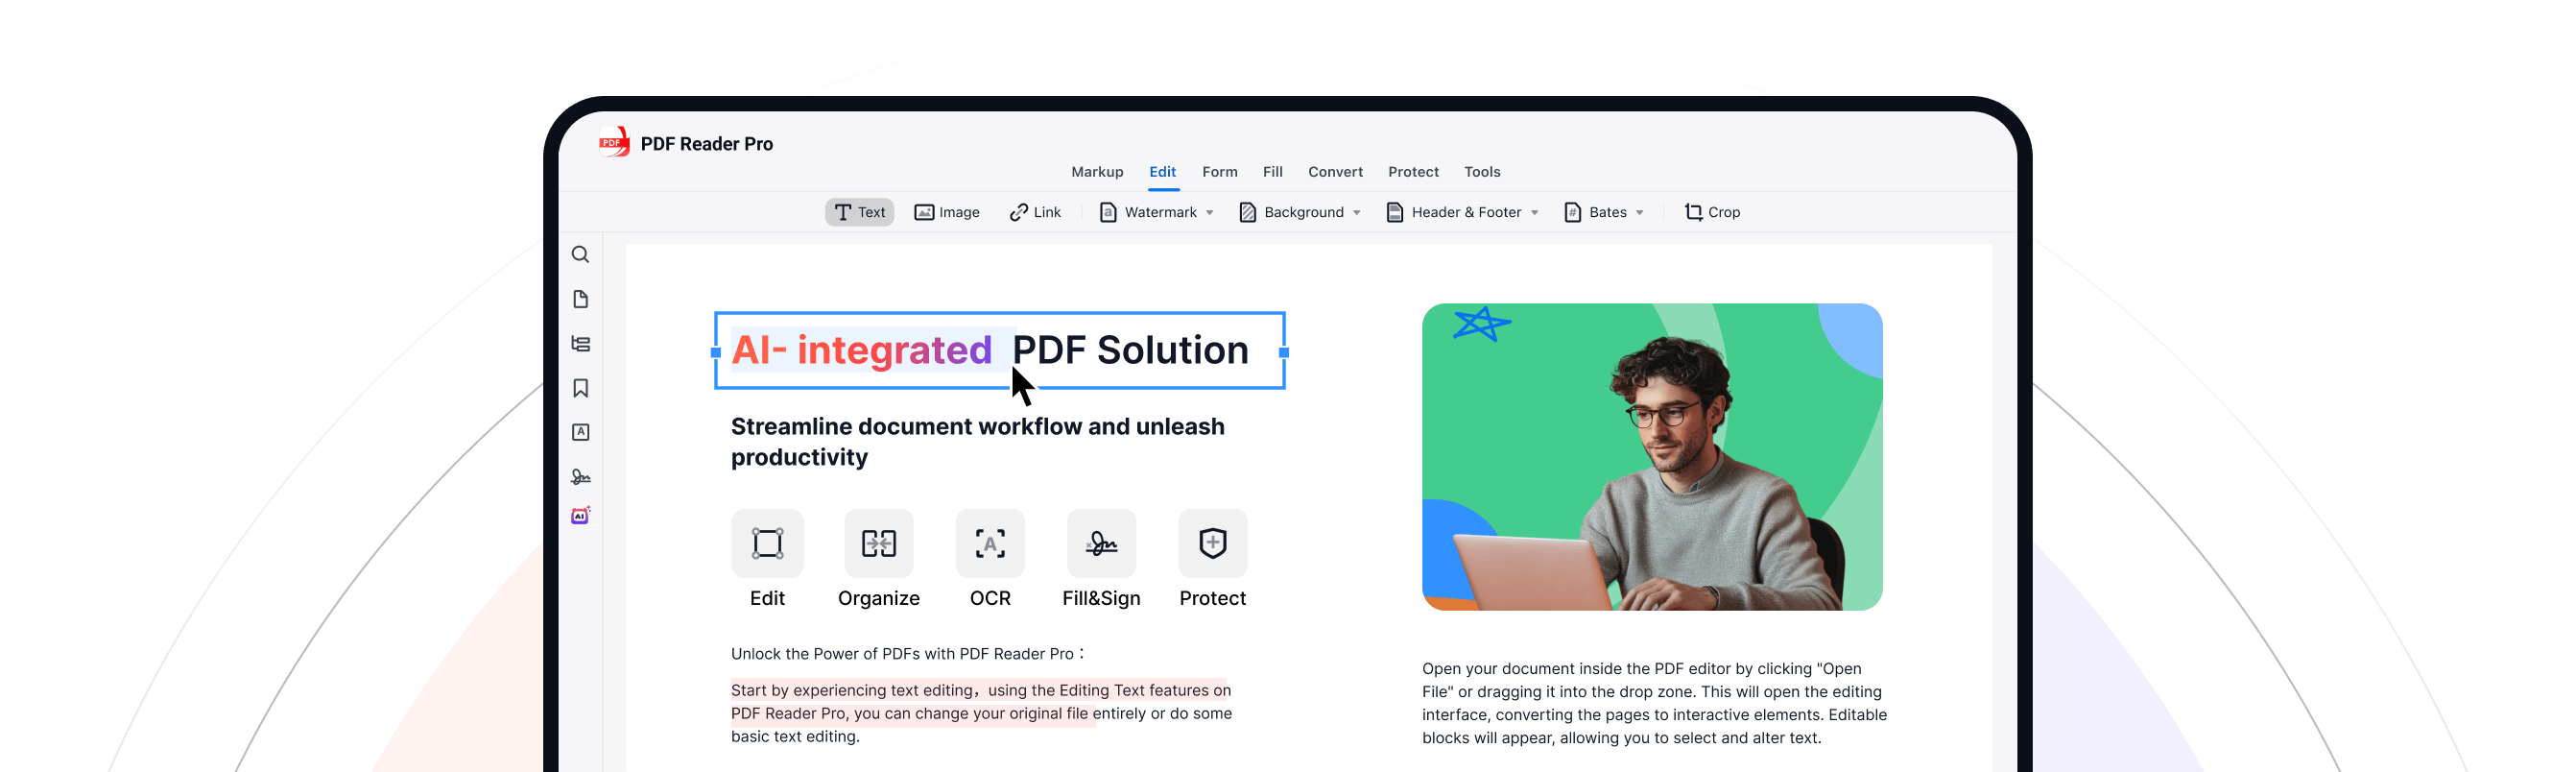Open the annotations panel sidebar icon
Image resolution: width=2576 pixels, height=772 pixels.
pos(580,432)
